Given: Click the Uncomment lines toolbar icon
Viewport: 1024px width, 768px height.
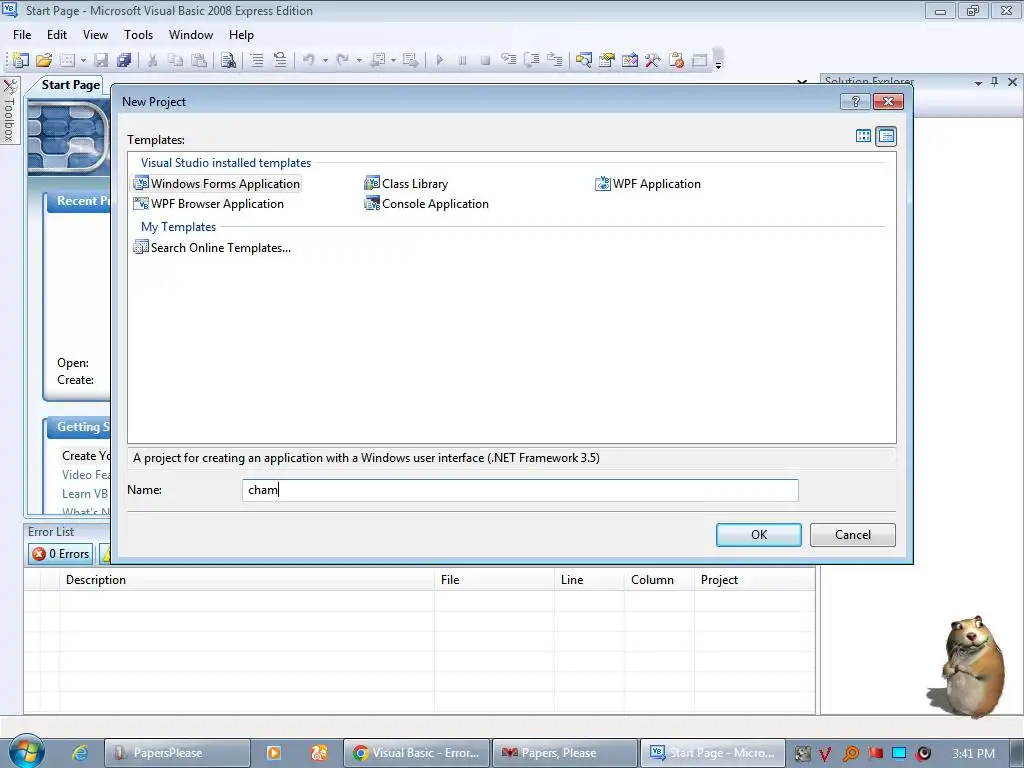Looking at the screenshot, I should point(280,60).
